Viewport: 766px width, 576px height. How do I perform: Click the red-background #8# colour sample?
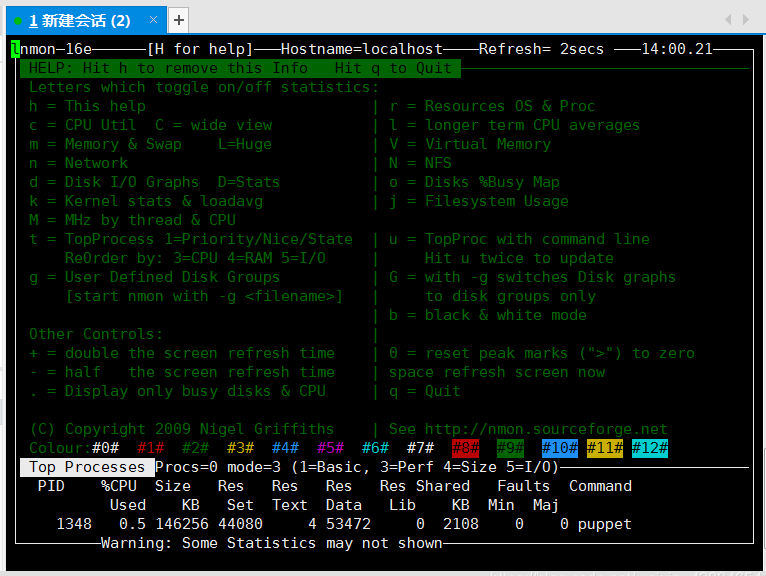466,448
